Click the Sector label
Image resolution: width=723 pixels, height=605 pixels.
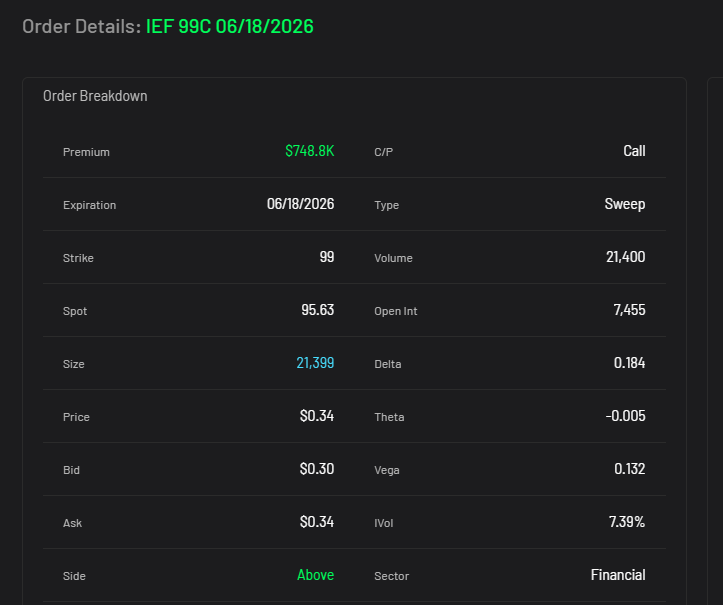coord(391,576)
